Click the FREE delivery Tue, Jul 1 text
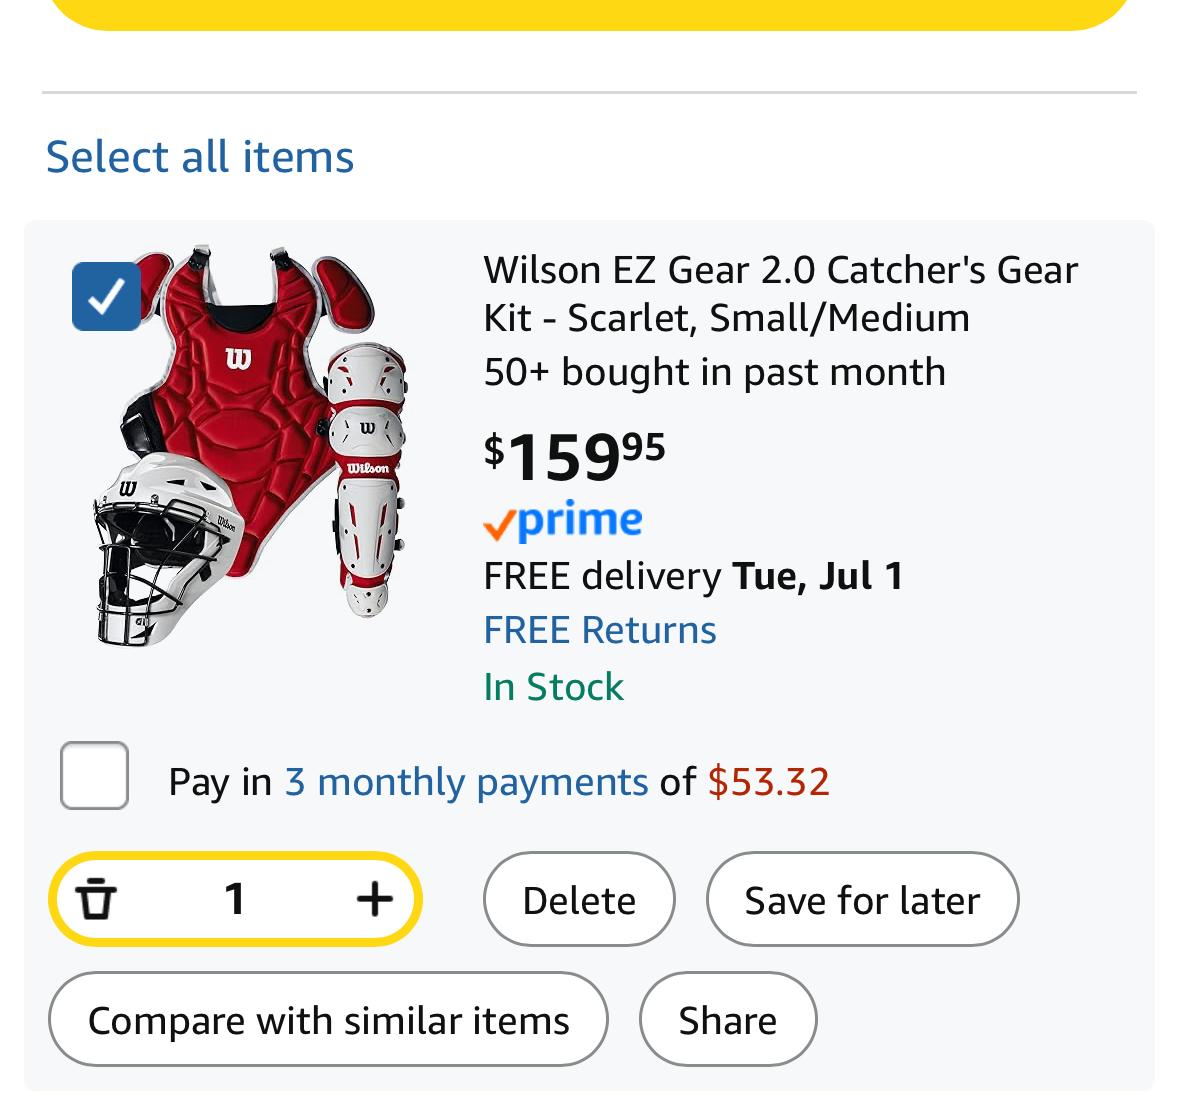This screenshot has height=1093, width=1179. [x=693, y=576]
